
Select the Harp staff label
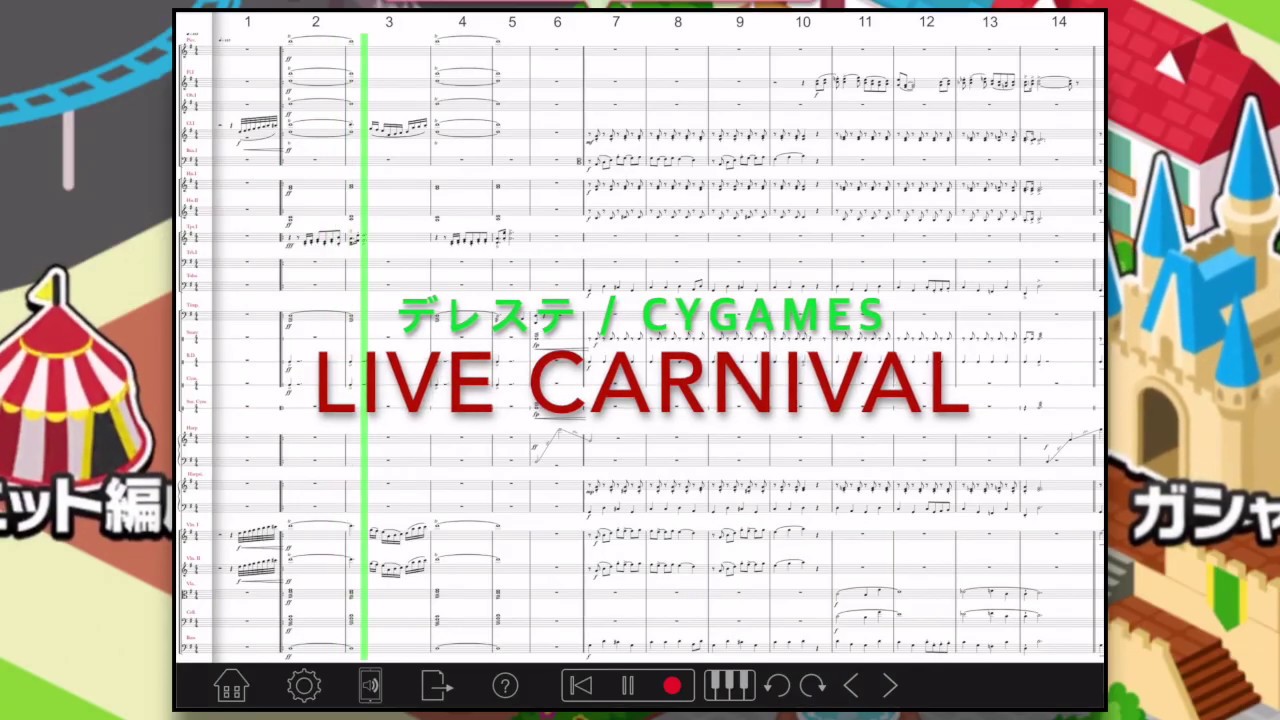pyautogui.click(x=191, y=428)
